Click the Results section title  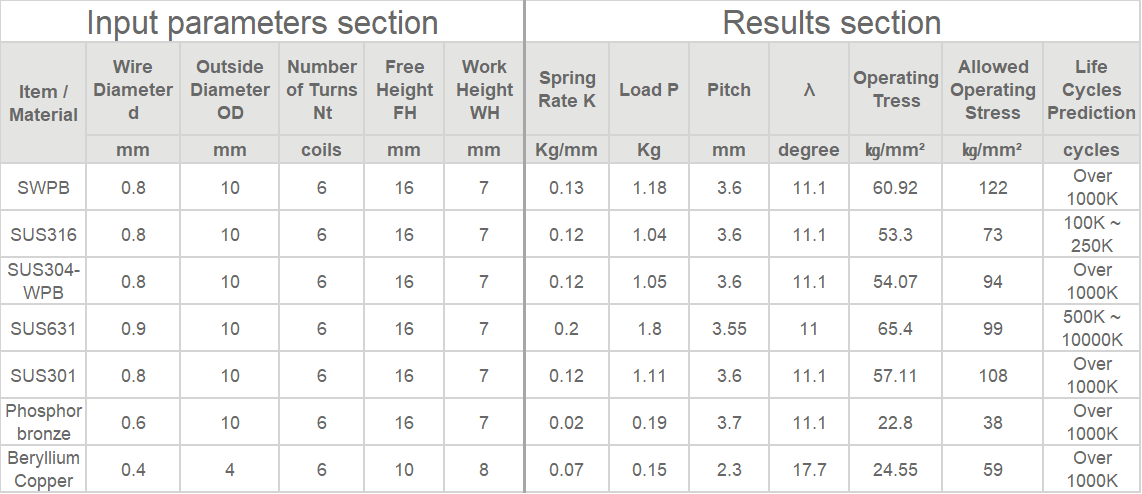[x=832, y=22]
